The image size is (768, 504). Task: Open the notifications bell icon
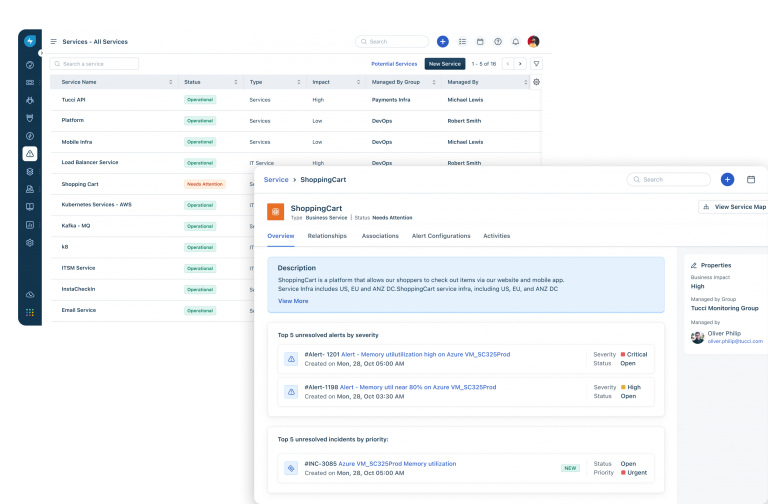click(x=515, y=42)
